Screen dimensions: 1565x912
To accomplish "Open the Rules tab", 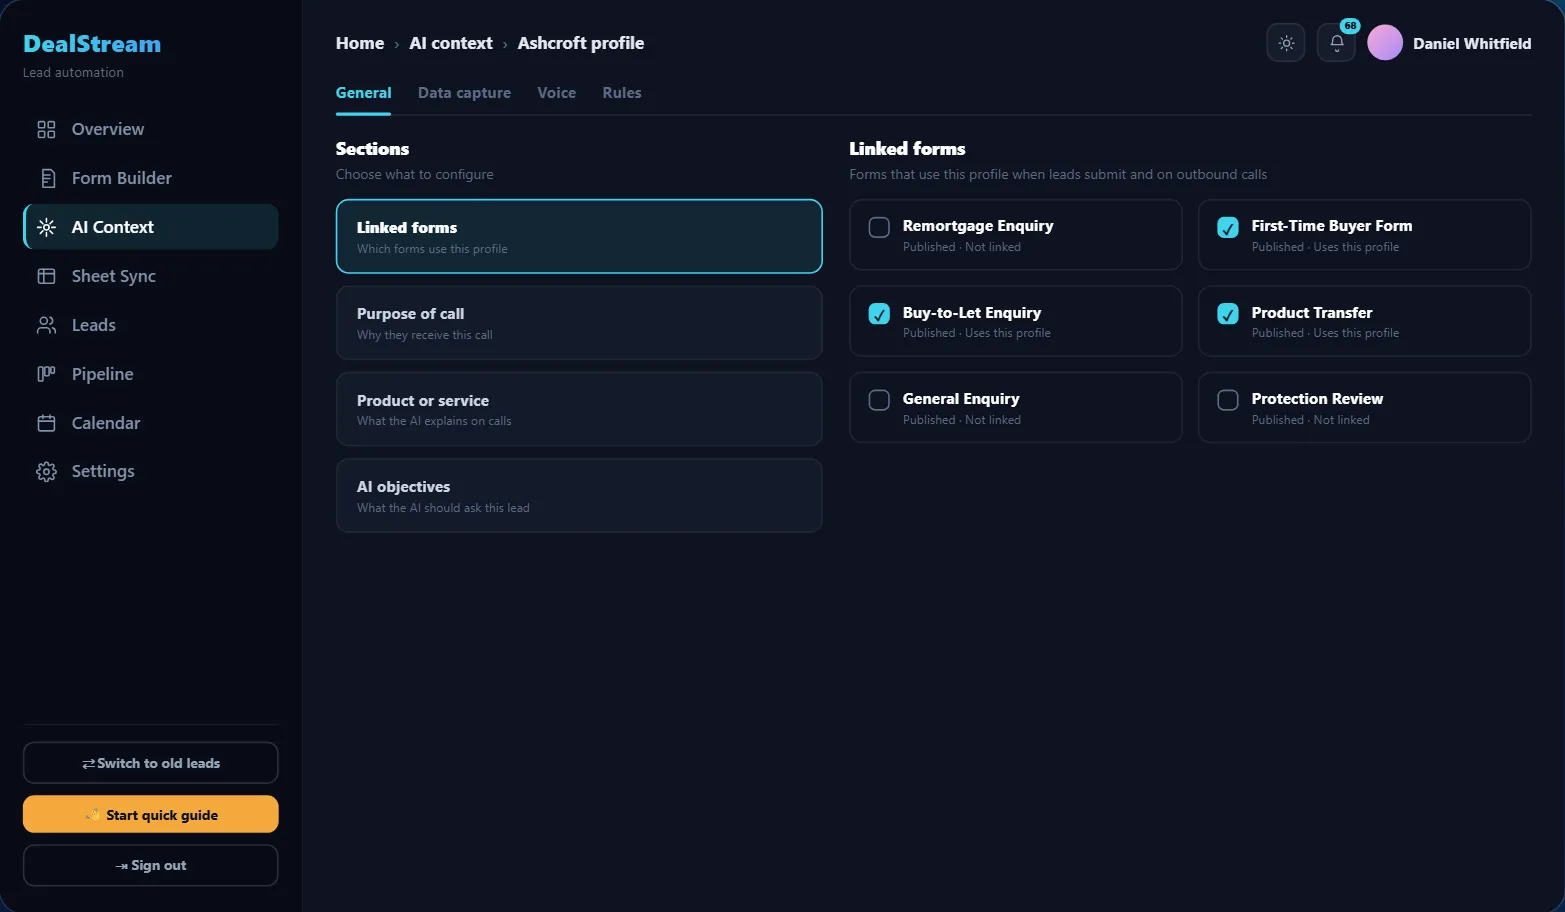I will pos(622,93).
